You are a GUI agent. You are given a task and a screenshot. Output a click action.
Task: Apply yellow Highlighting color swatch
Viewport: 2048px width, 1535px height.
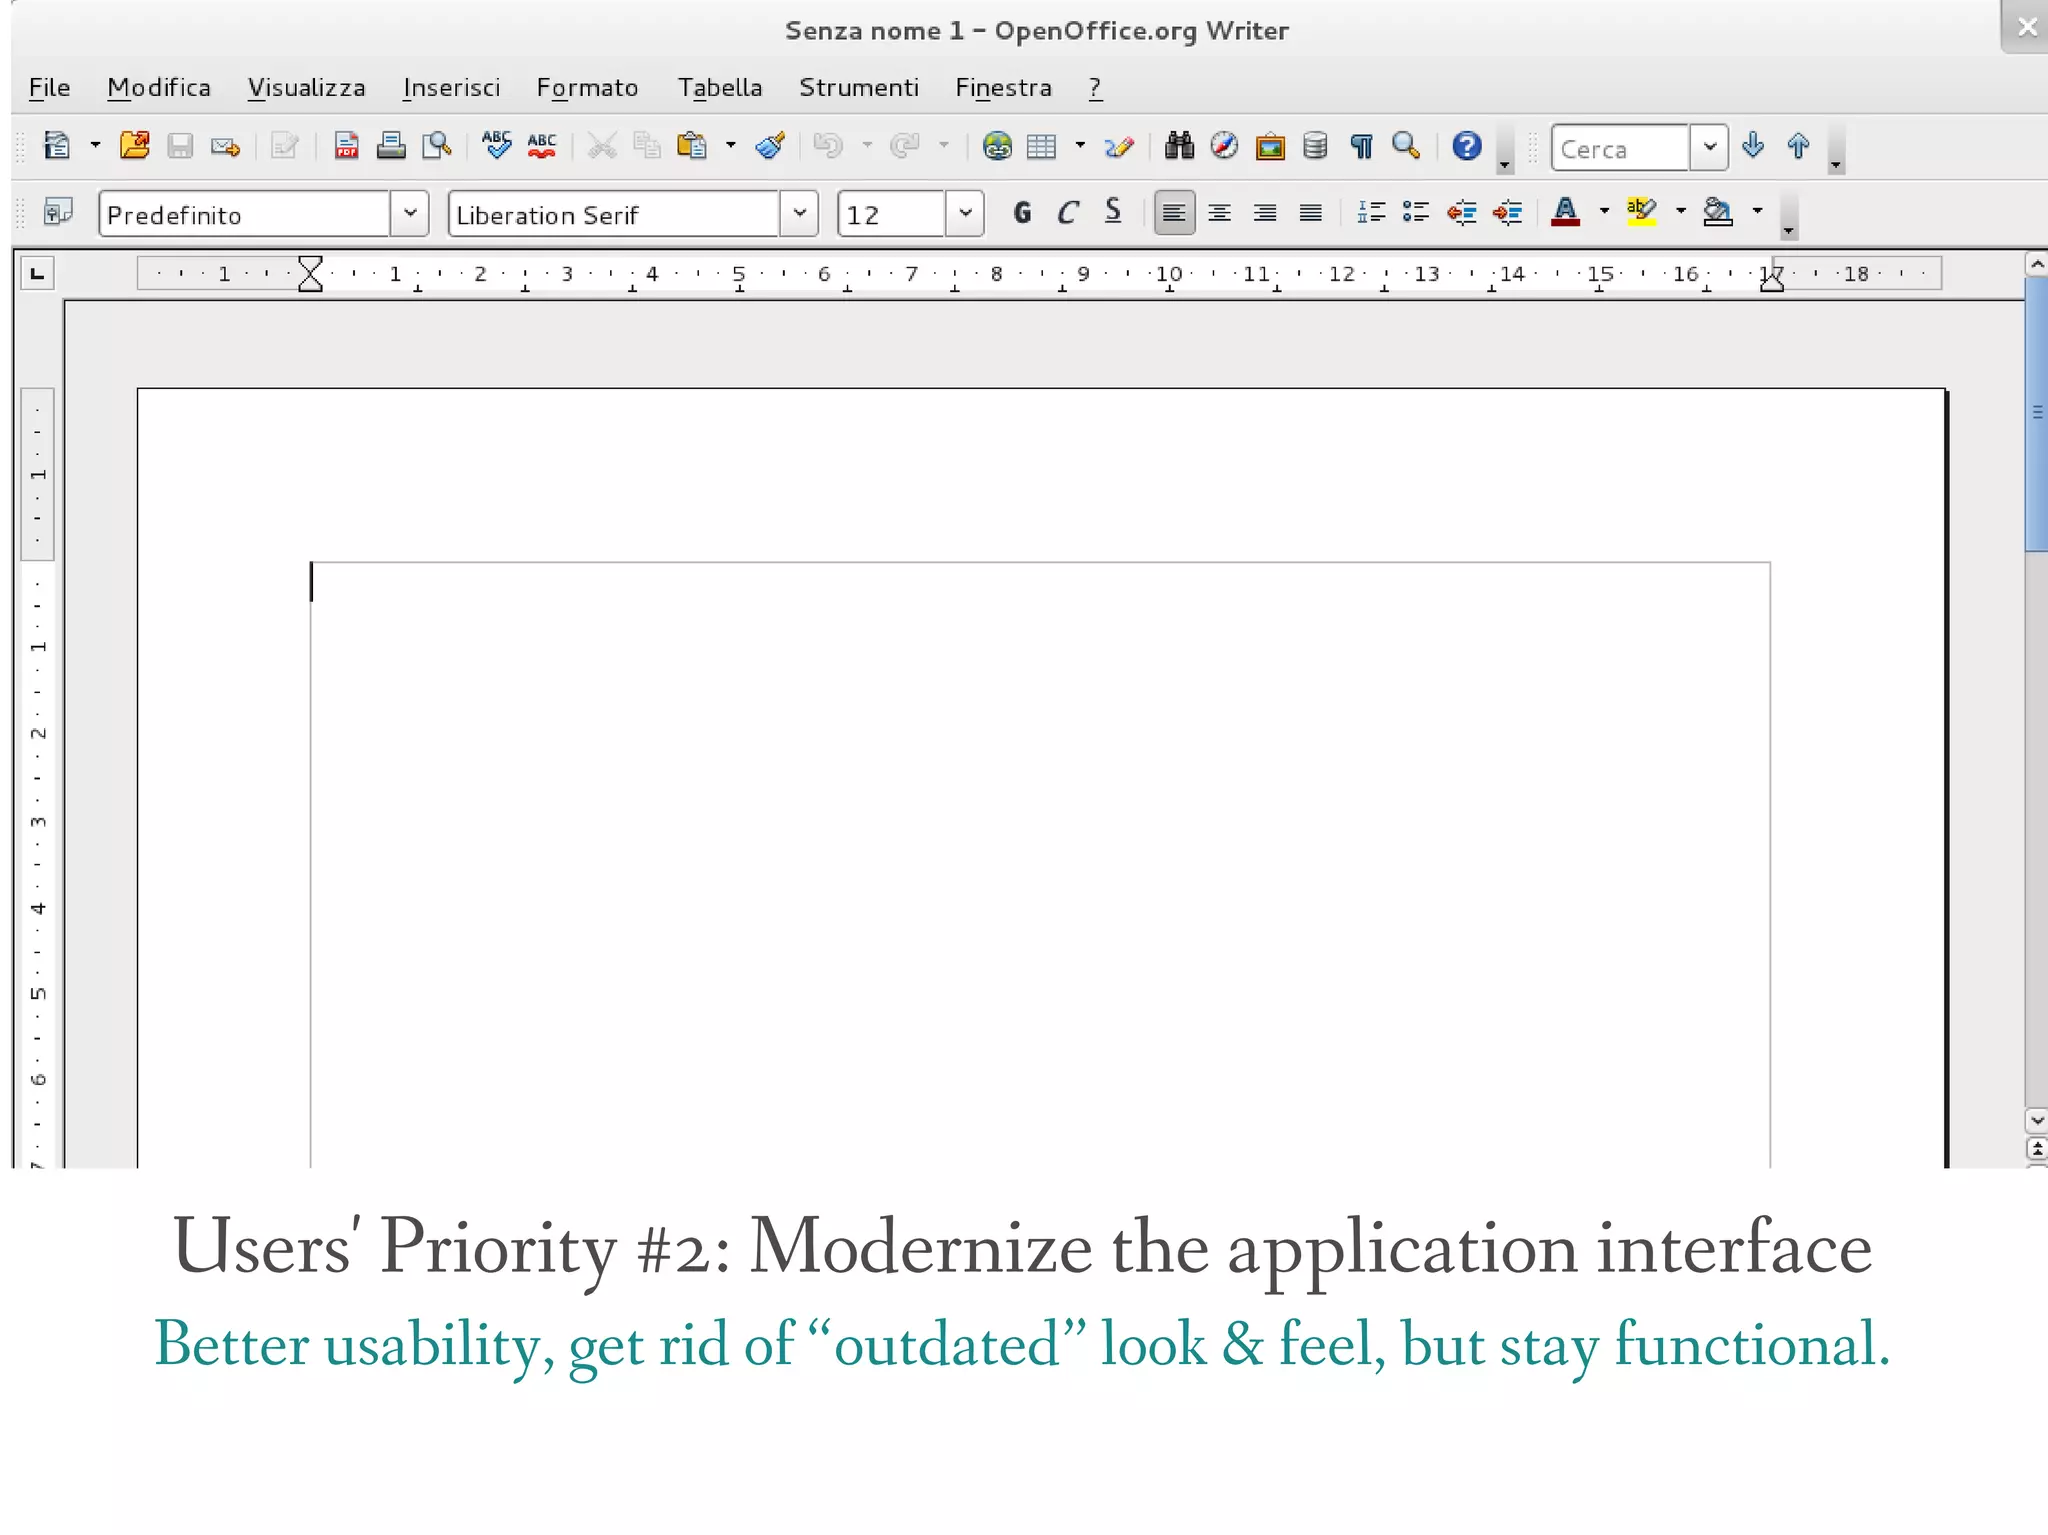coord(1642,212)
